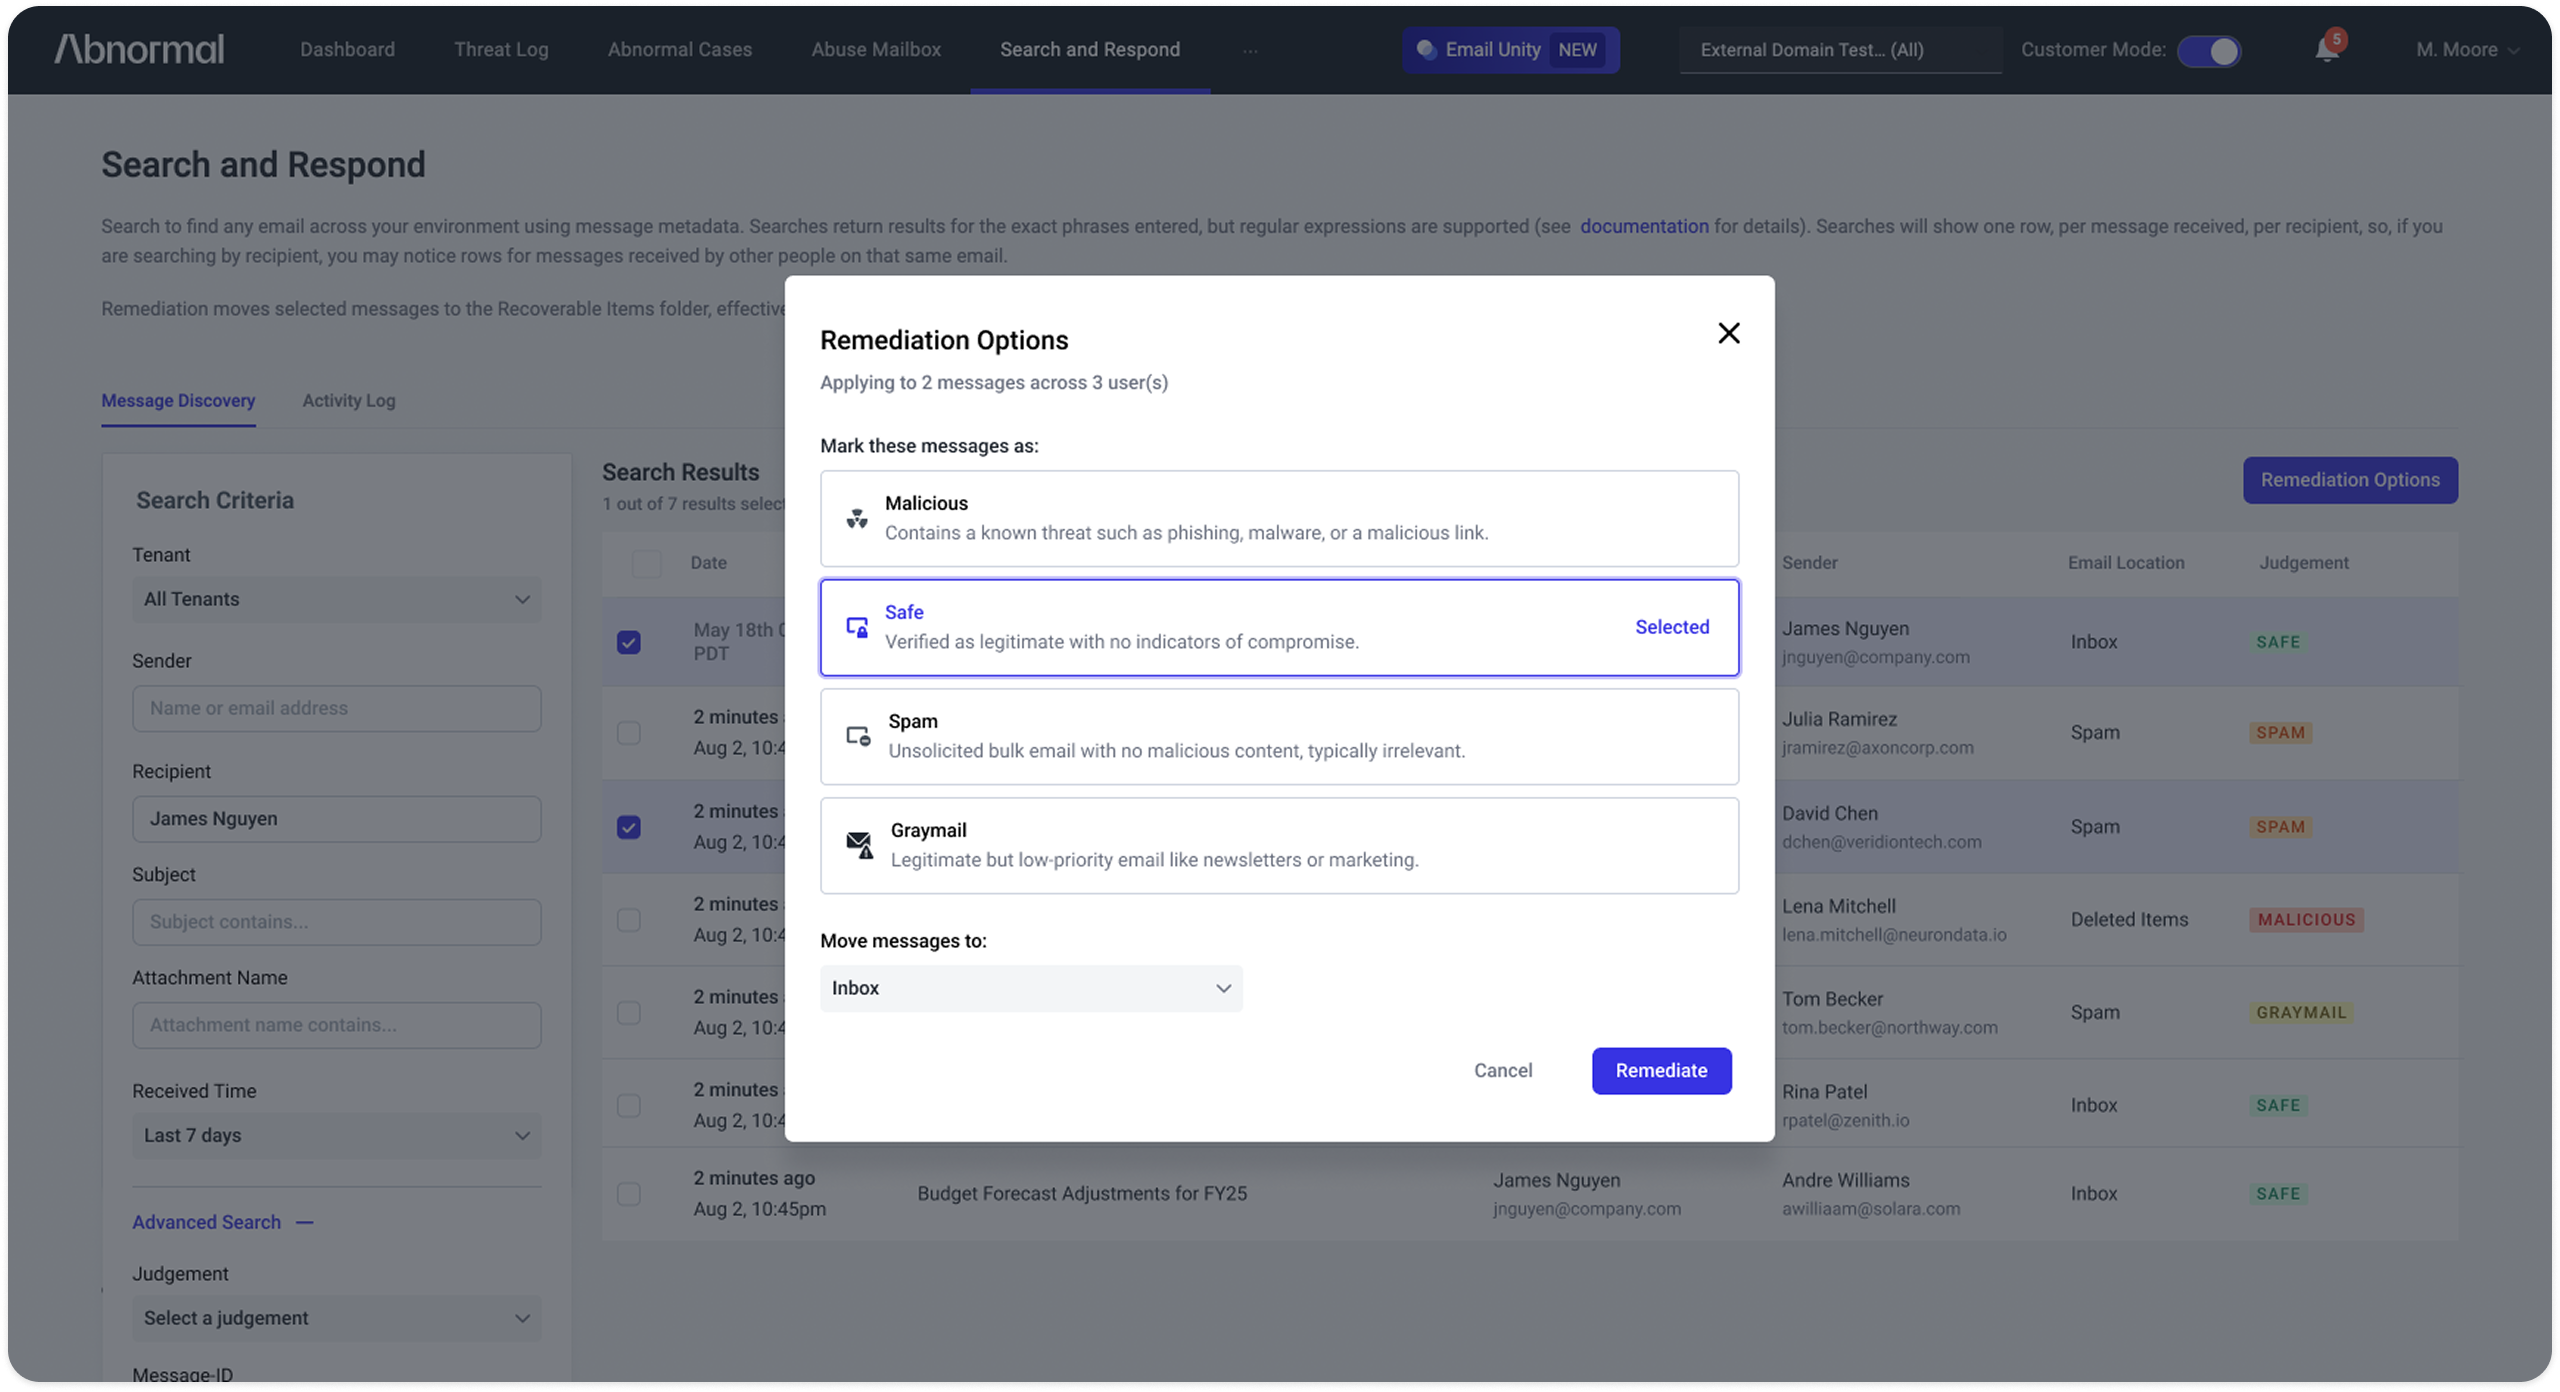Image resolution: width=2560 pixels, height=1392 pixels.
Task: Cancel the remediation dialog
Action: pyautogui.click(x=1502, y=1070)
